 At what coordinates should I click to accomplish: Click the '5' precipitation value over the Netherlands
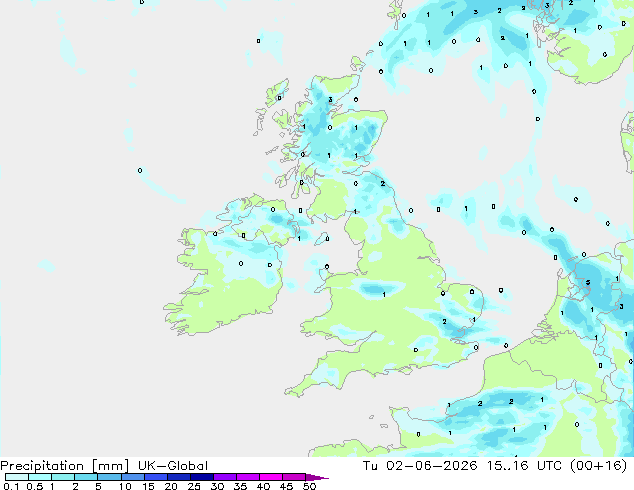tap(588, 283)
